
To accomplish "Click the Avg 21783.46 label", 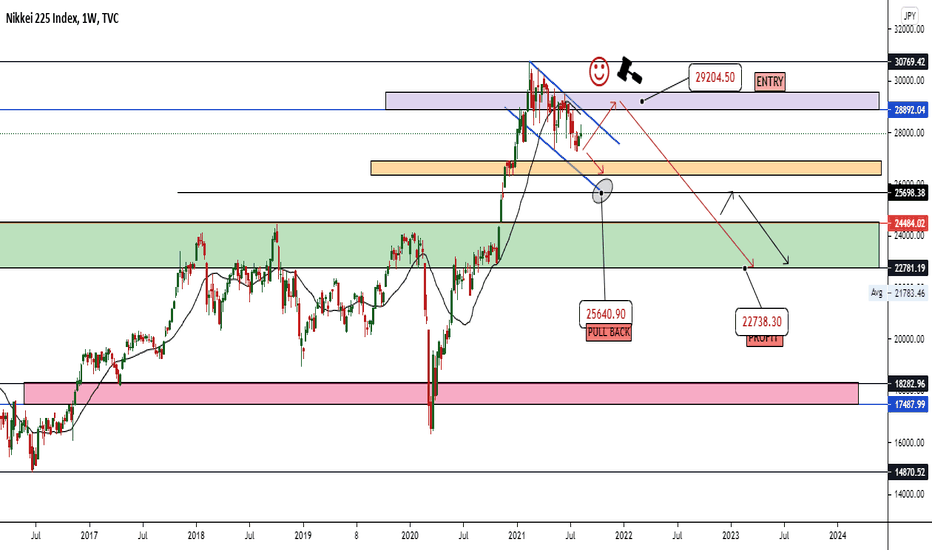I will coord(898,293).
